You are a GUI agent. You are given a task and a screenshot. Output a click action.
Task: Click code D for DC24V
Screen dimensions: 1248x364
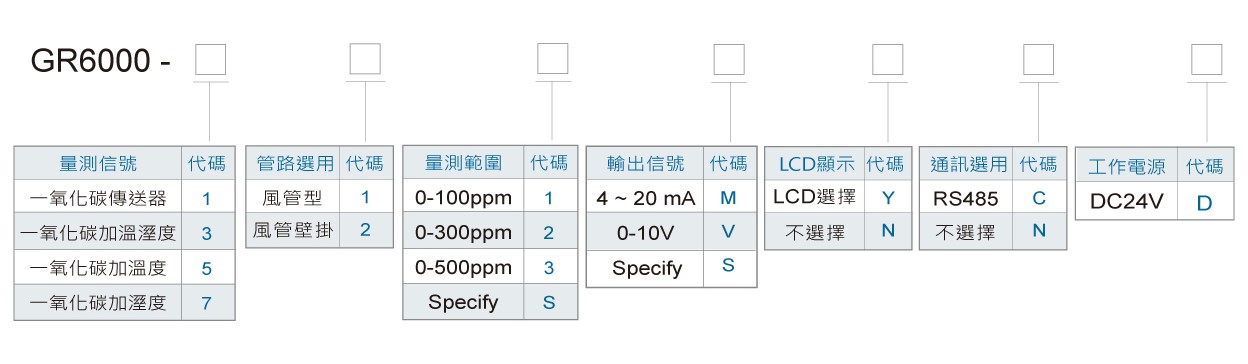[1204, 202]
